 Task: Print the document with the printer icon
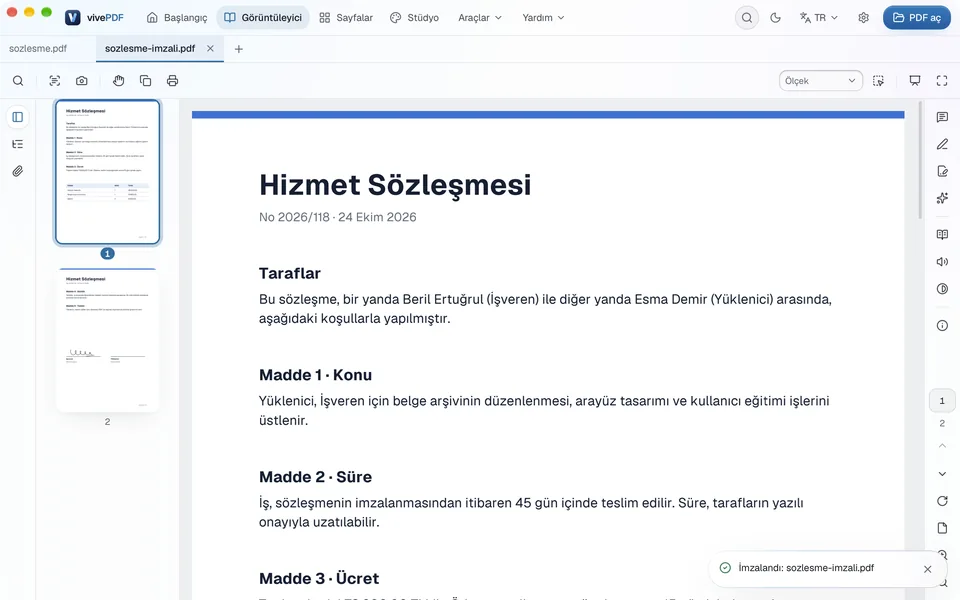172,81
